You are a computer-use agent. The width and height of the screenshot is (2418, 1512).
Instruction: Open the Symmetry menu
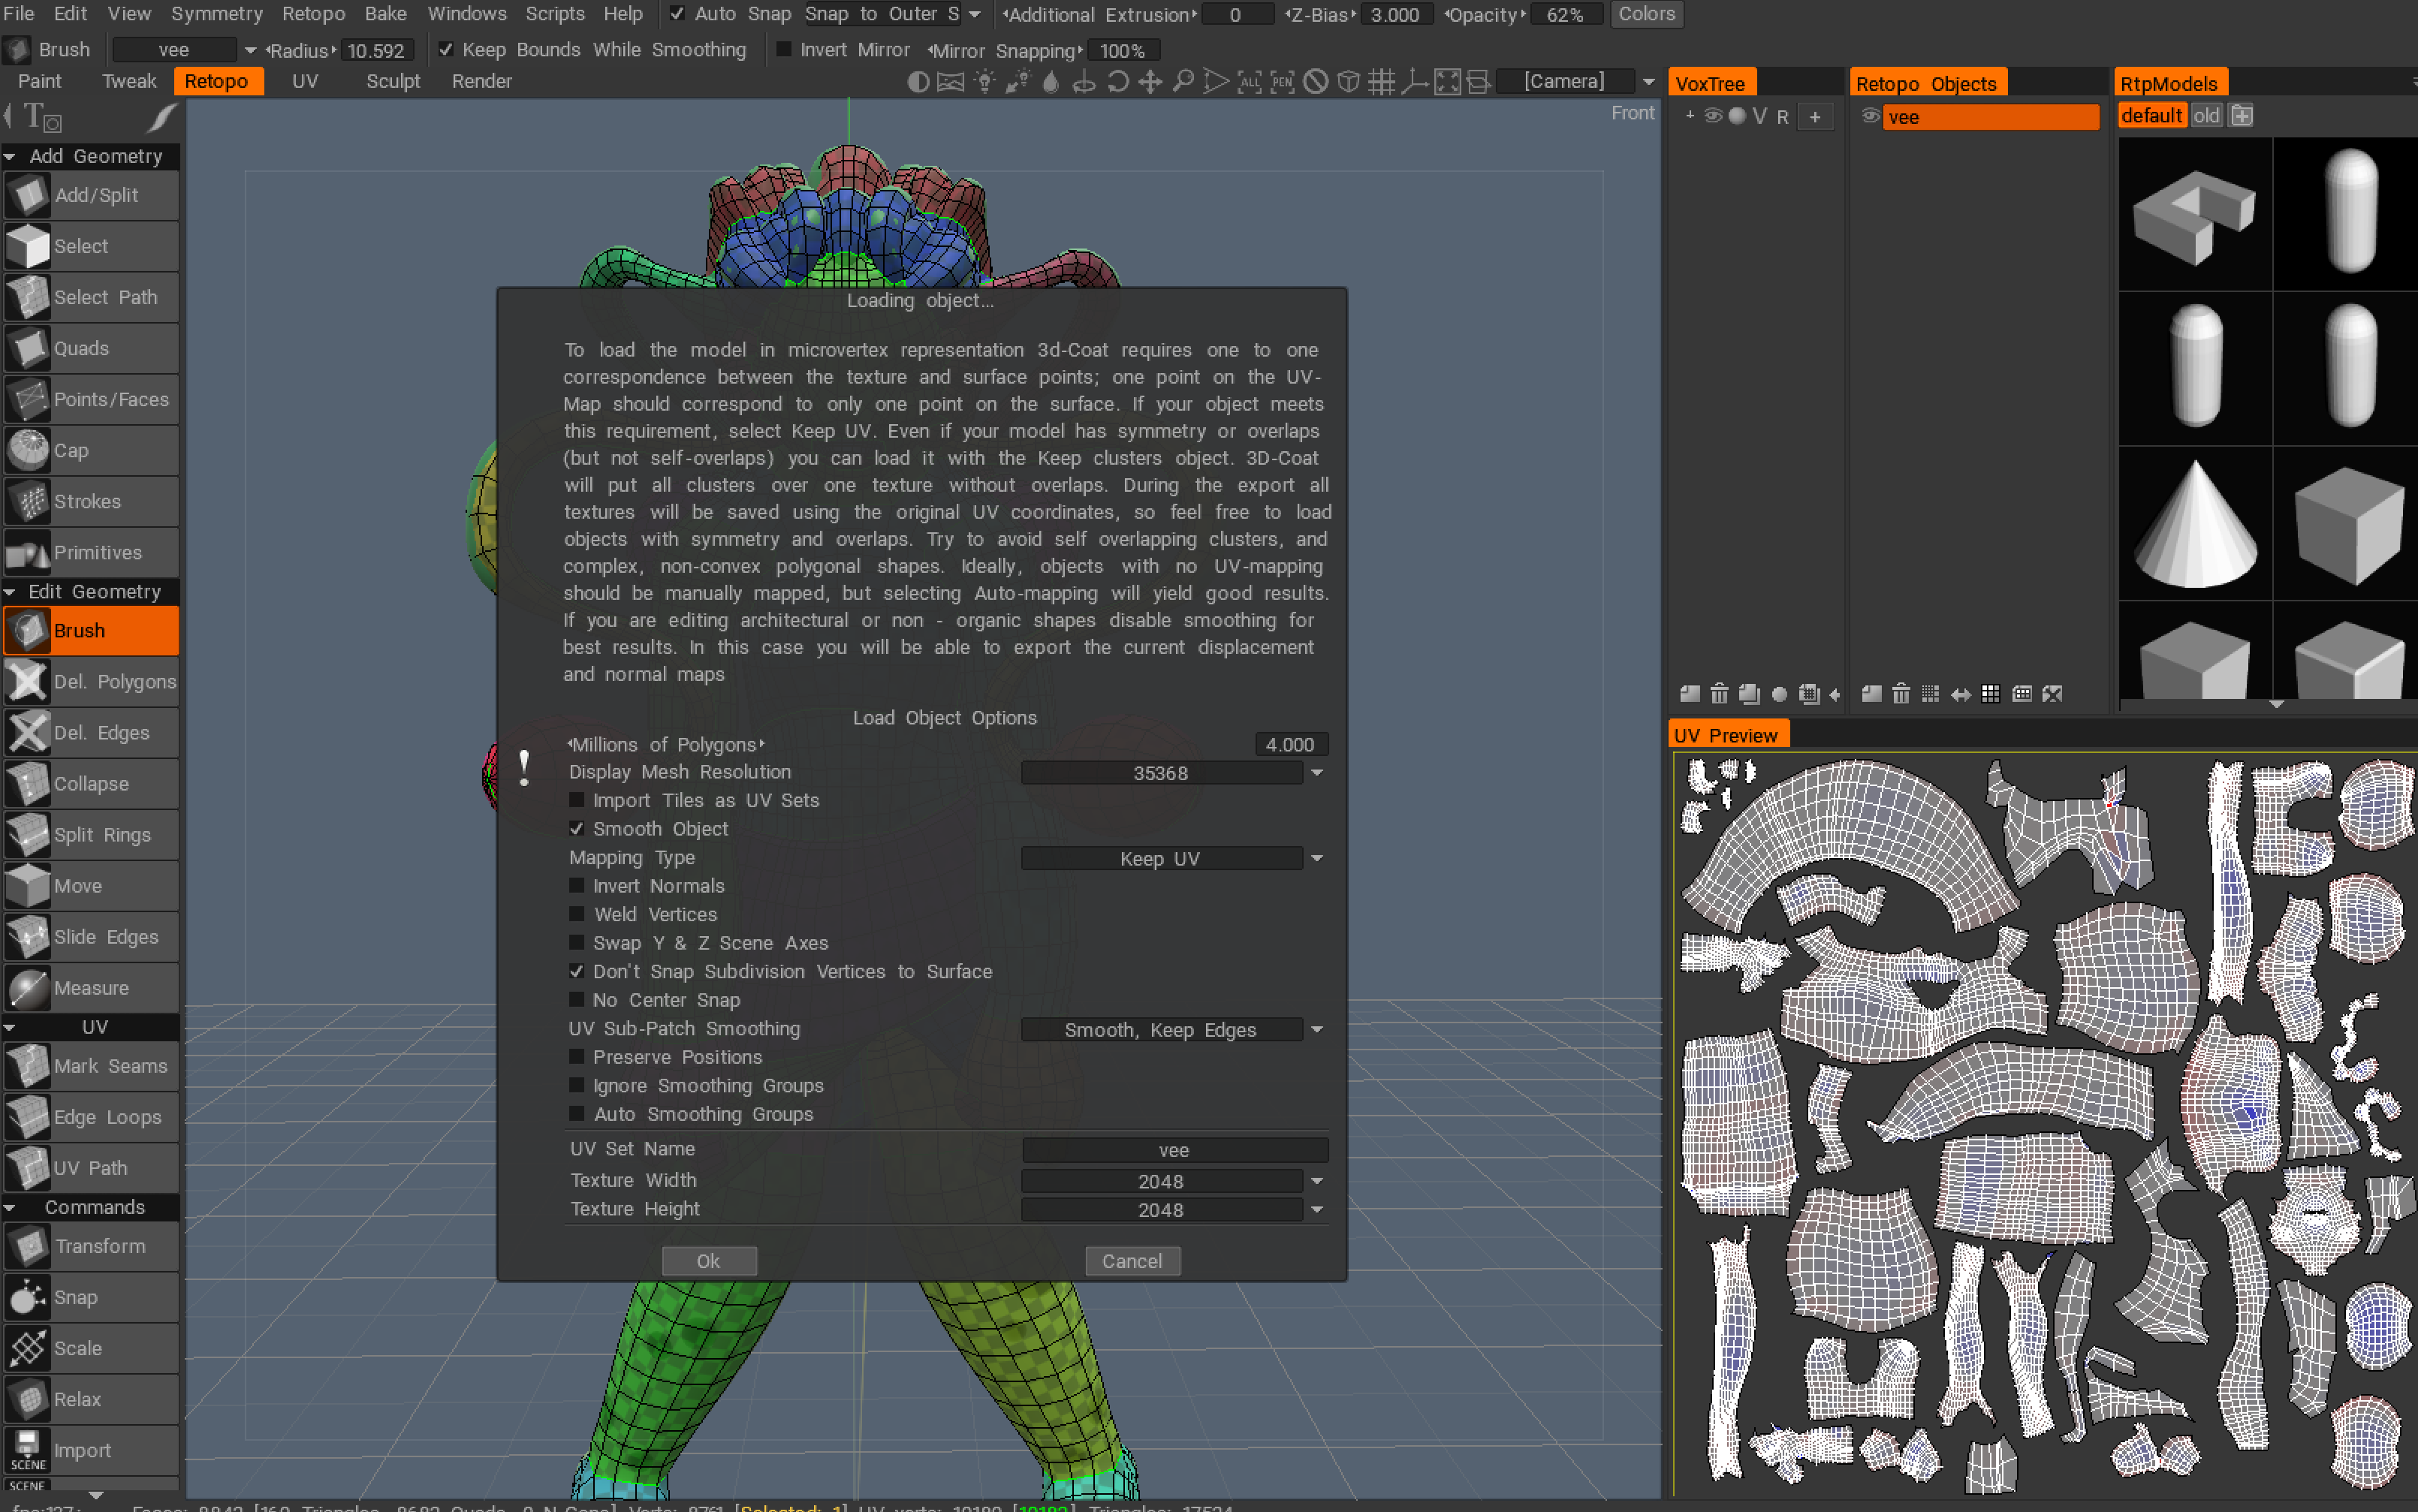[216, 14]
